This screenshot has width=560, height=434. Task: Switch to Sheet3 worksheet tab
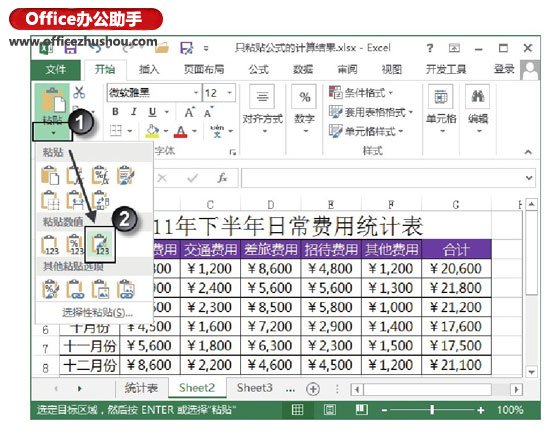coord(255,388)
